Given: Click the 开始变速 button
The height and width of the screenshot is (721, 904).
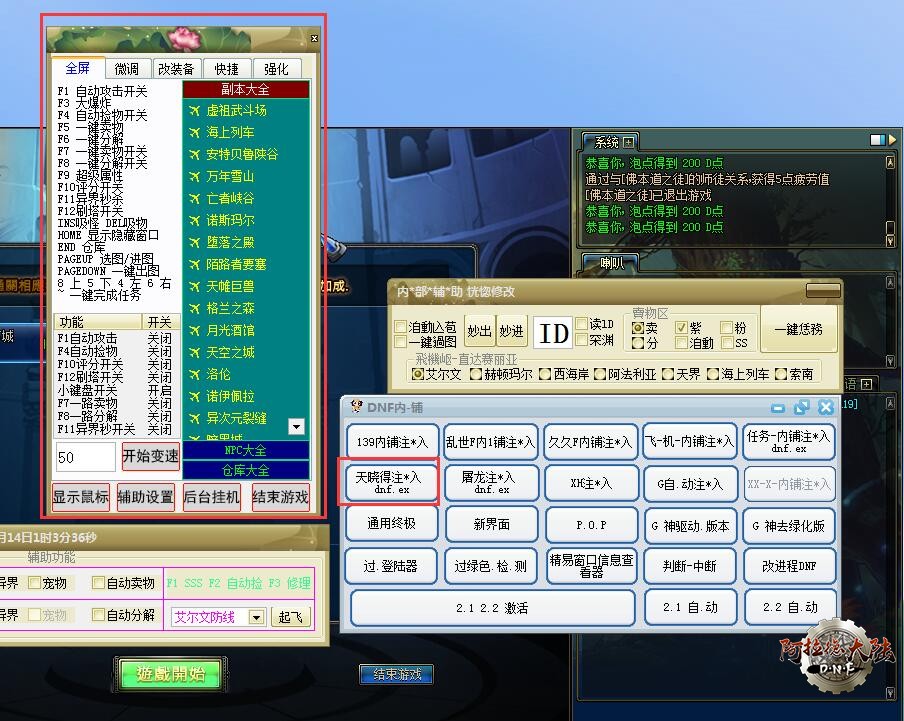Looking at the screenshot, I should (150, 456).
